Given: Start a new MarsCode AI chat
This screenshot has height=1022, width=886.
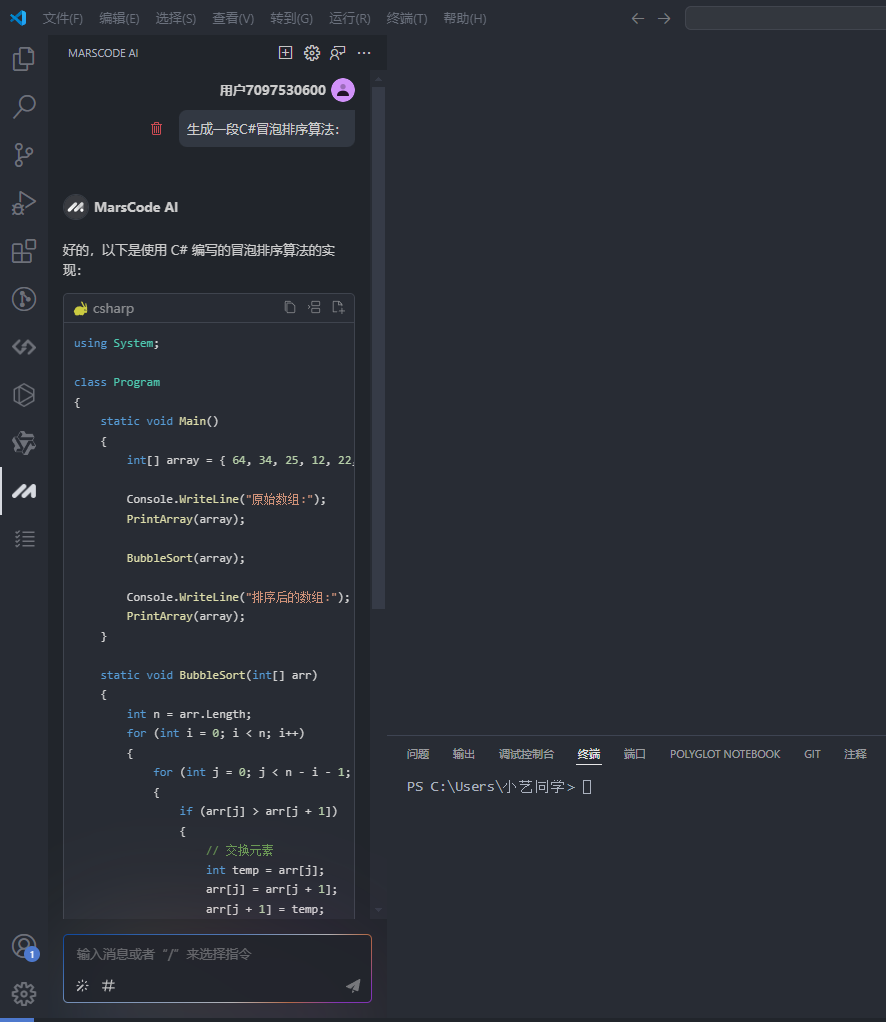Looking at the screenshot, I should tap(286, 53).
